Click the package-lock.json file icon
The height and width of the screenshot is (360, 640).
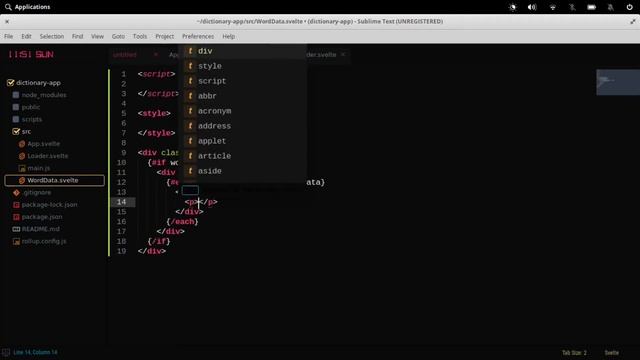pos(16,204)
